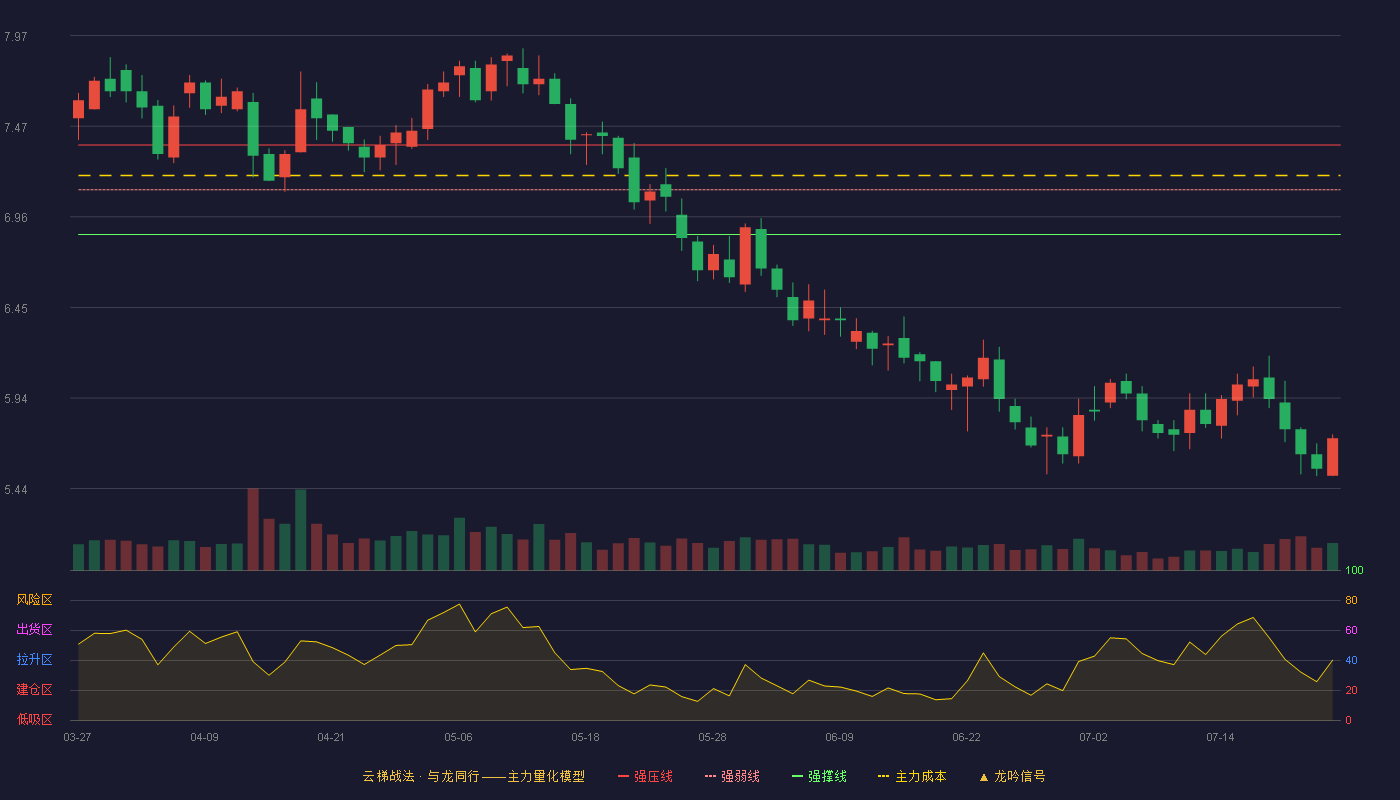1400x800 pixels.
Task: Click the 5.44 price axis label
Action: pos(16,490)
